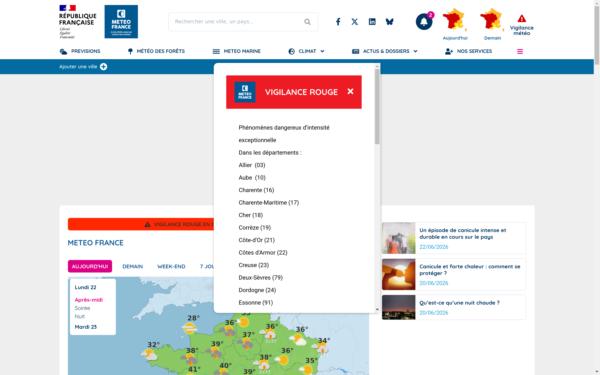Open the X (Twitter) social icon
This screenshot has width=600, height=375.
pyautogui.click(x=355, y=22)
